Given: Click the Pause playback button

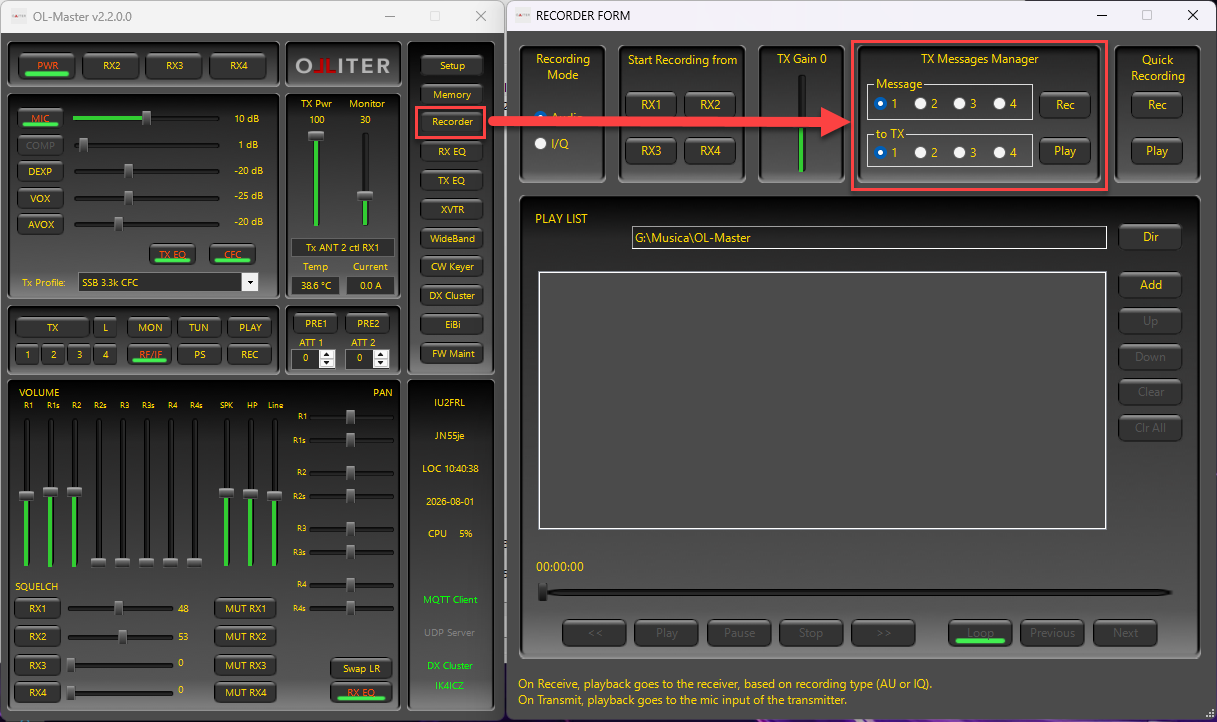Looking at the screenshot, I should 739,633.
